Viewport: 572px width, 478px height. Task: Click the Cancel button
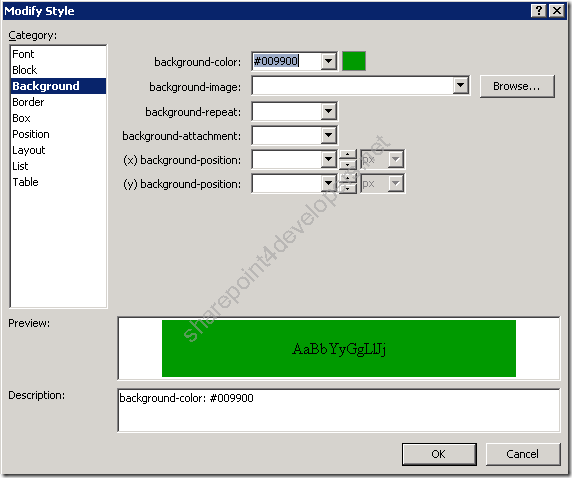tap(522, 454)
